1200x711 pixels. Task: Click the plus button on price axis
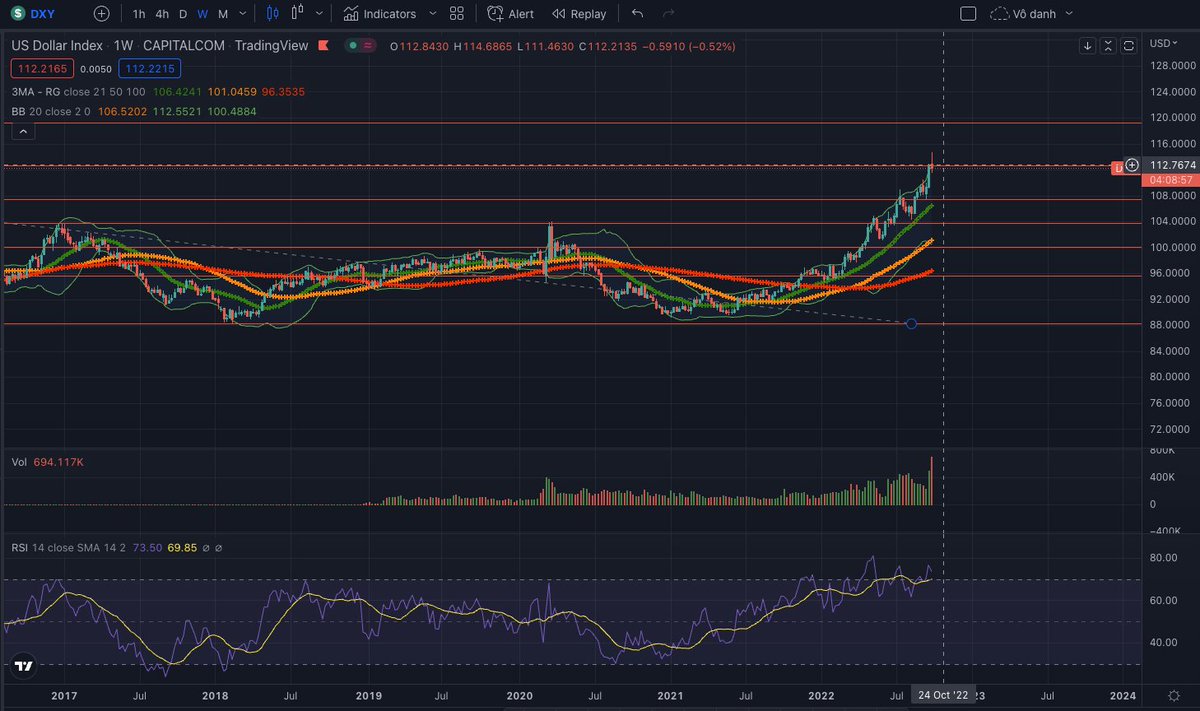pos(1132,165)
